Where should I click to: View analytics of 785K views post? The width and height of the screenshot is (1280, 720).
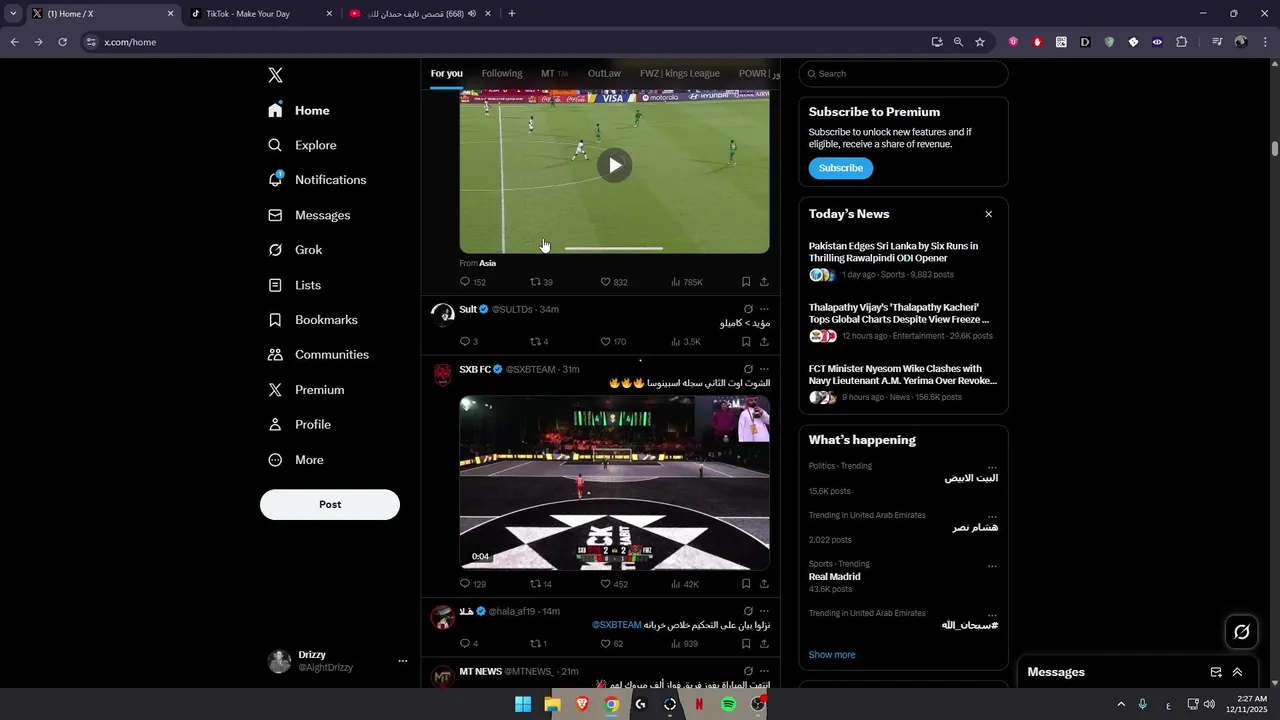pyautogui.click(x=686, y=282)
